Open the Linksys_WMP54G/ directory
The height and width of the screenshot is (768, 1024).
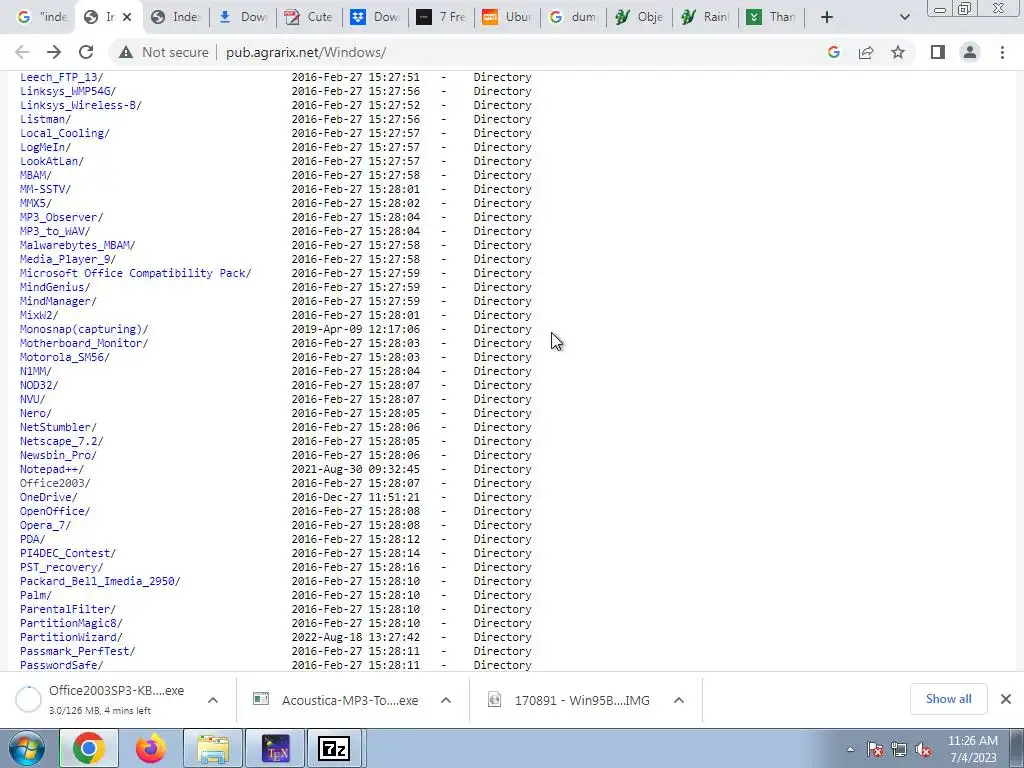click(x=68, y=91)
